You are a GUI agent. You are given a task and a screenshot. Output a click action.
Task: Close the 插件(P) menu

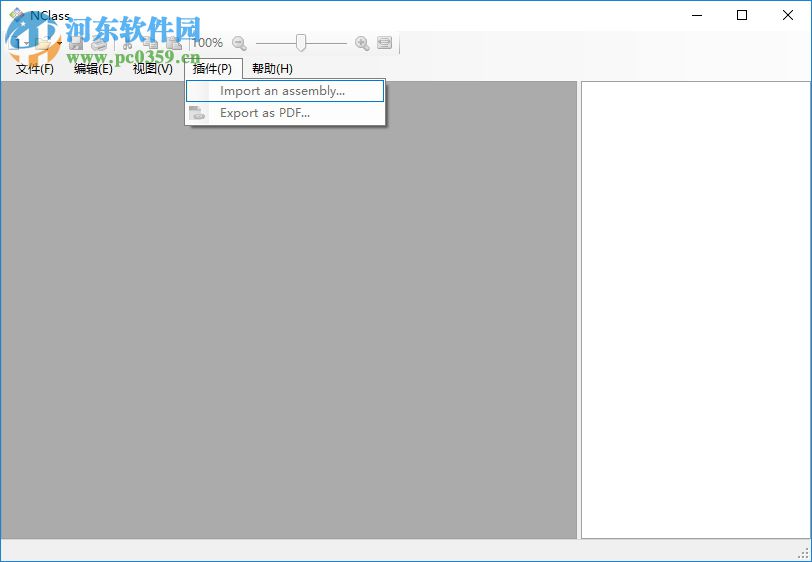click(x=212, y=68)
